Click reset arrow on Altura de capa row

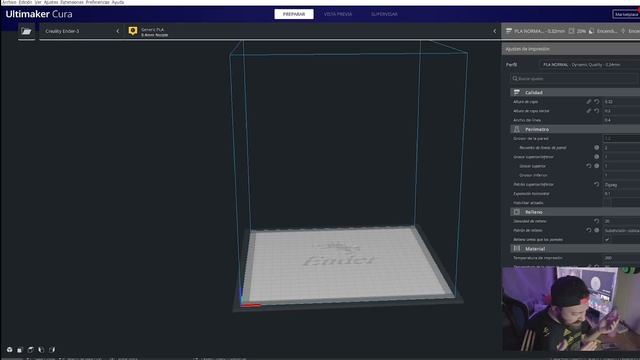point(597,101)
